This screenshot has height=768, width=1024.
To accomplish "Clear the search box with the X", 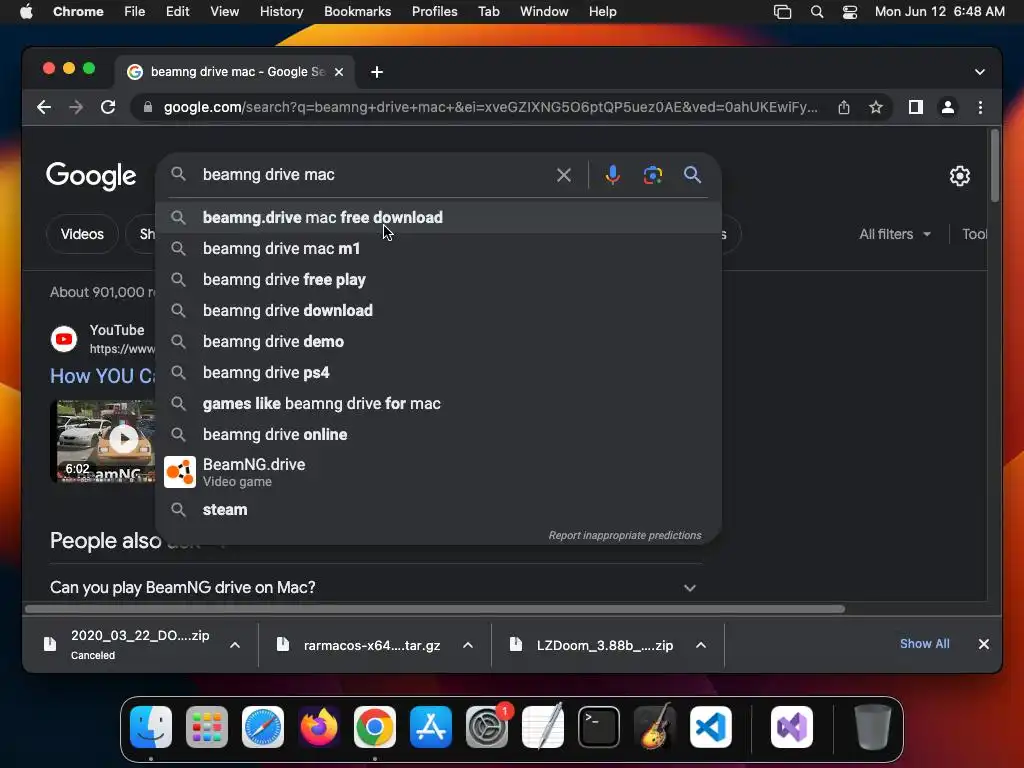I will 564,175.
